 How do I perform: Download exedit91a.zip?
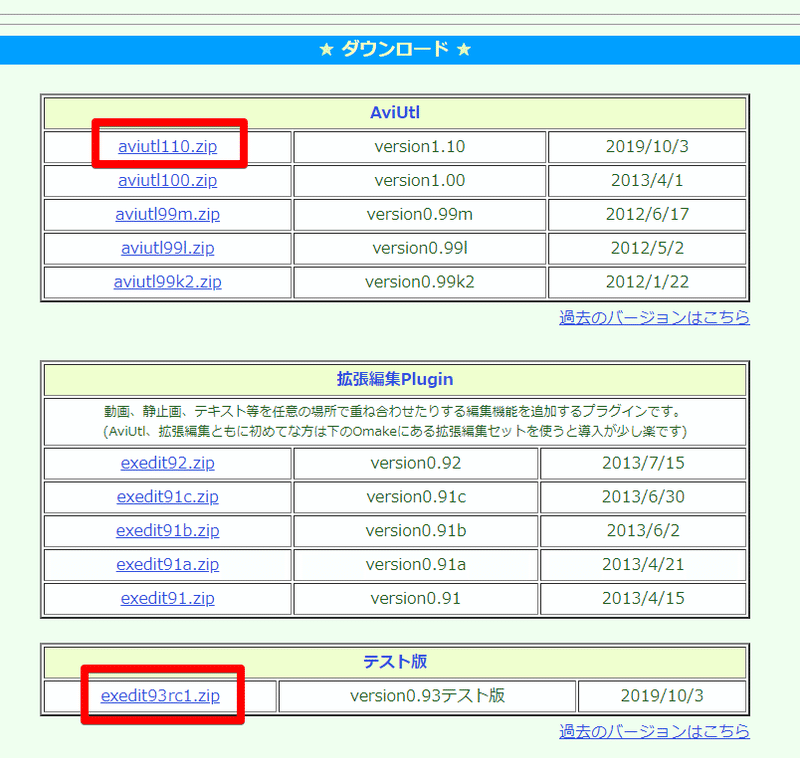click(167, 565)
